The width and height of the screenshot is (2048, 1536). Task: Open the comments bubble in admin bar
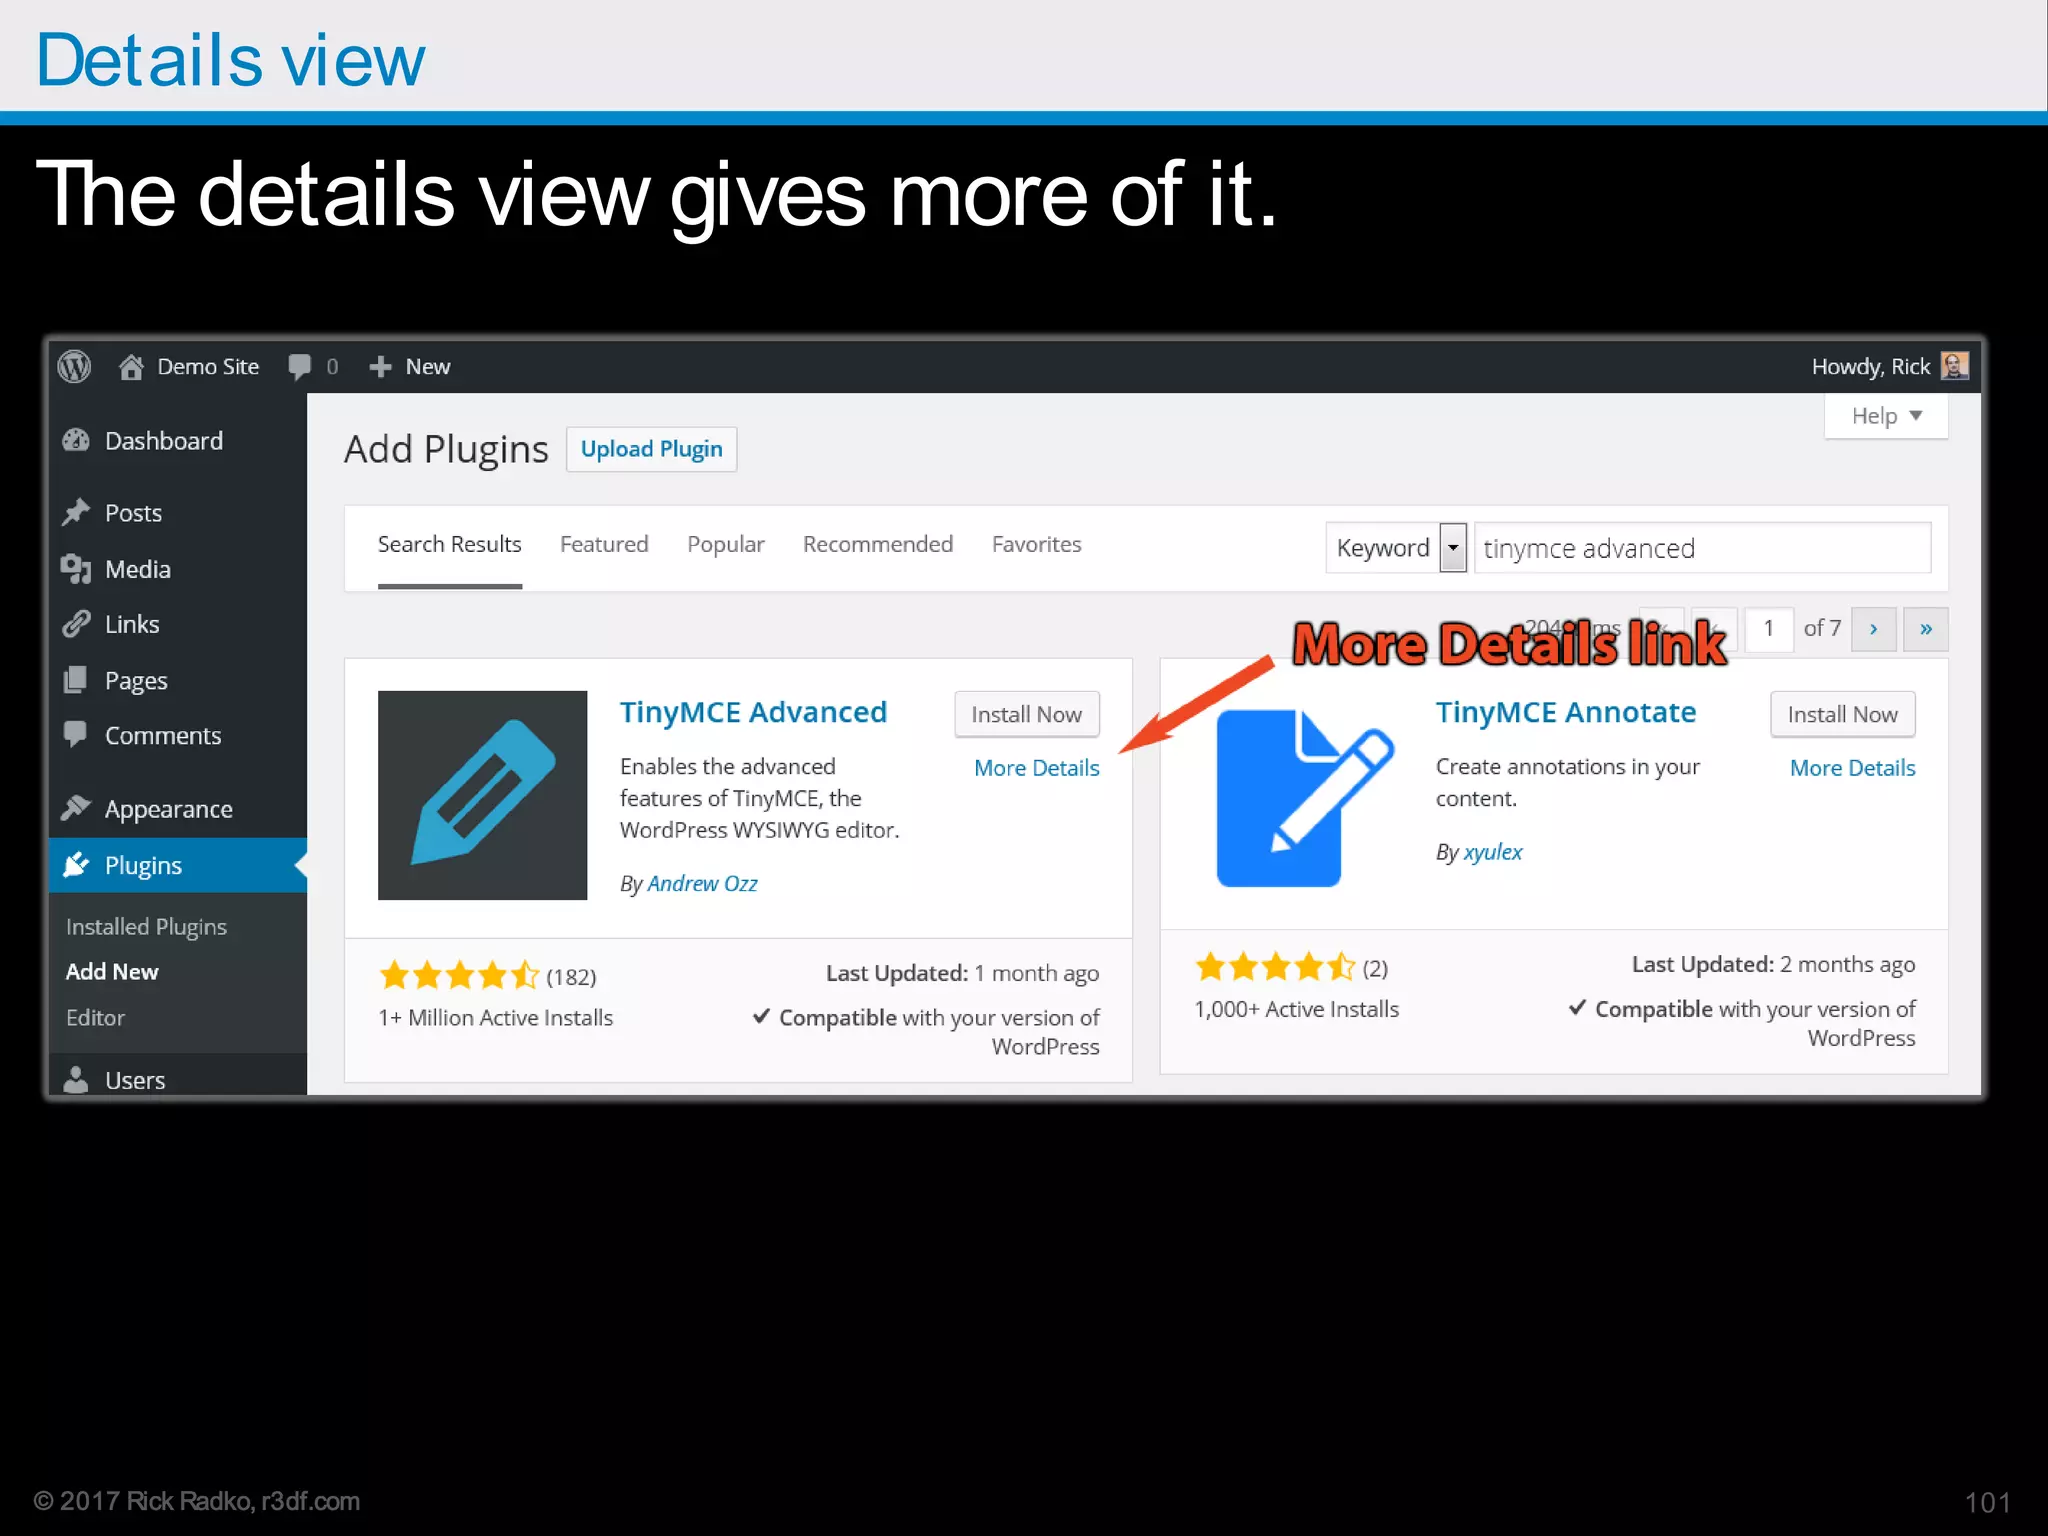[300, 367]
